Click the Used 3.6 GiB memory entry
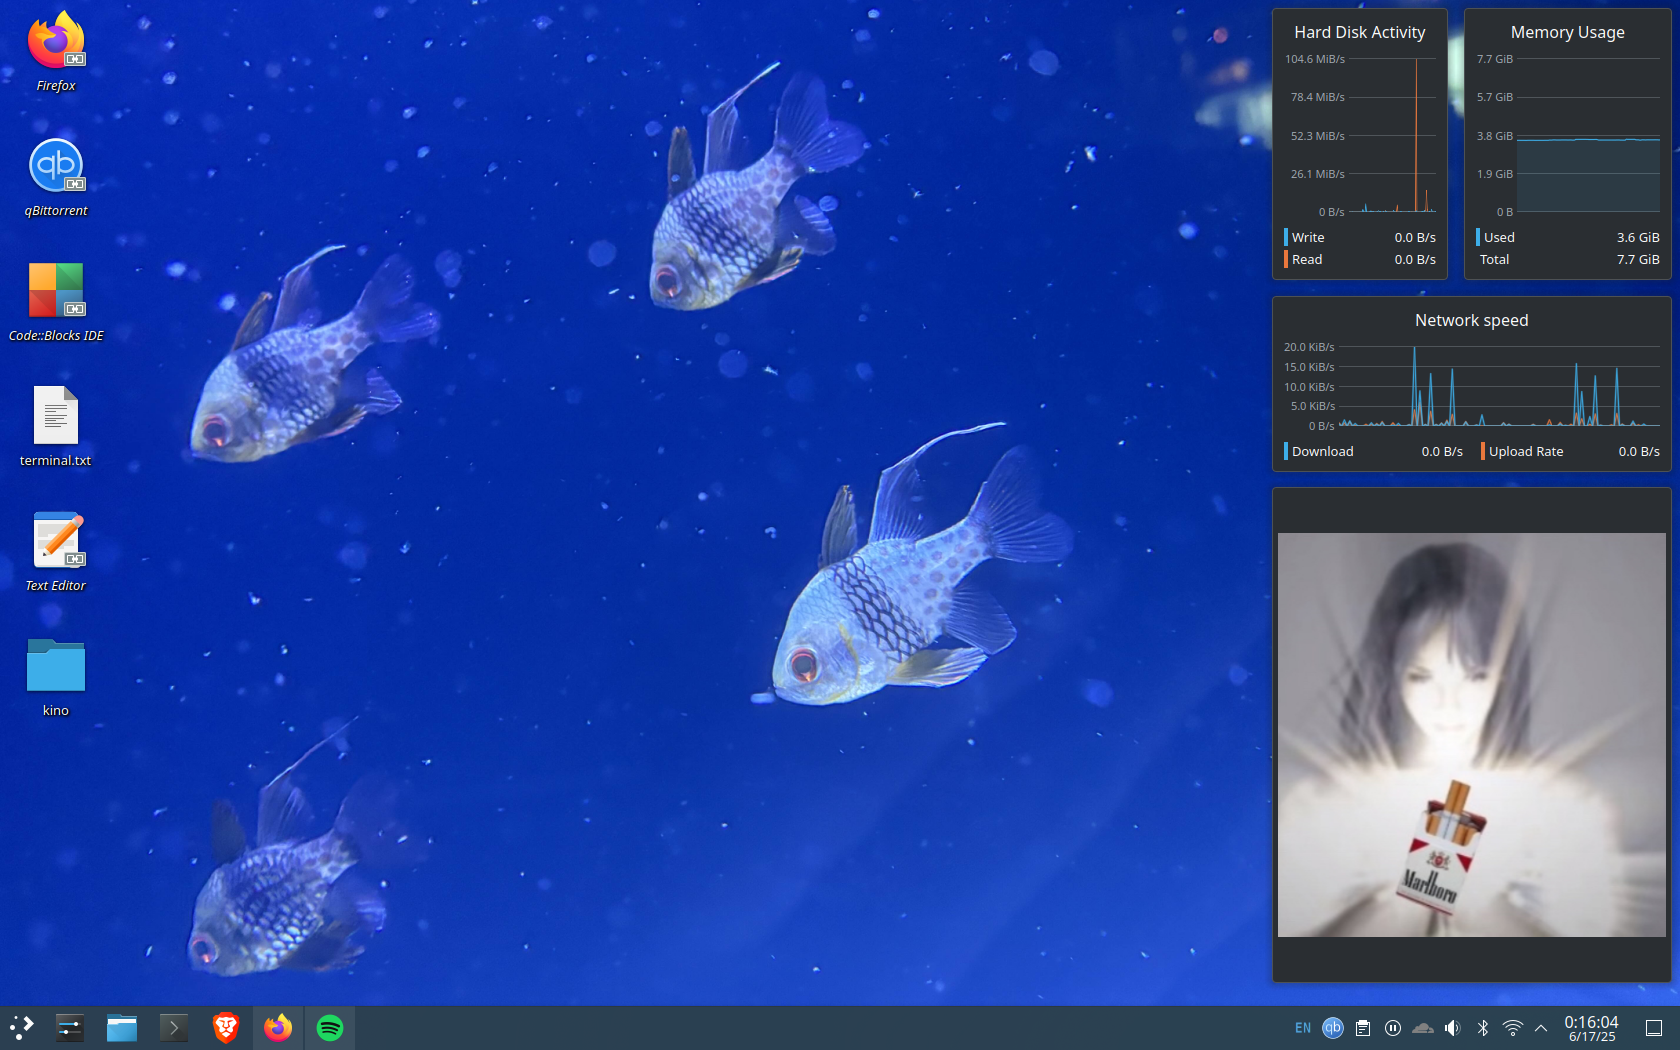This screenshot has width=1680, height=1050. click(1568, 237)
